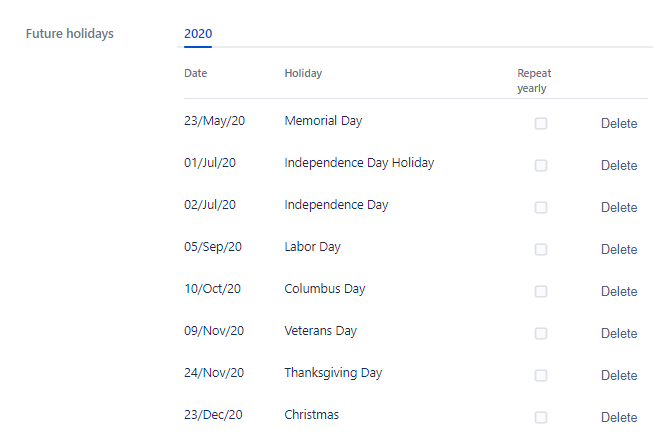This screenshot has width=653, height=445.
Task: Delete the Independence Day entry on 02/Jul/20
Action: pos(618,208)
